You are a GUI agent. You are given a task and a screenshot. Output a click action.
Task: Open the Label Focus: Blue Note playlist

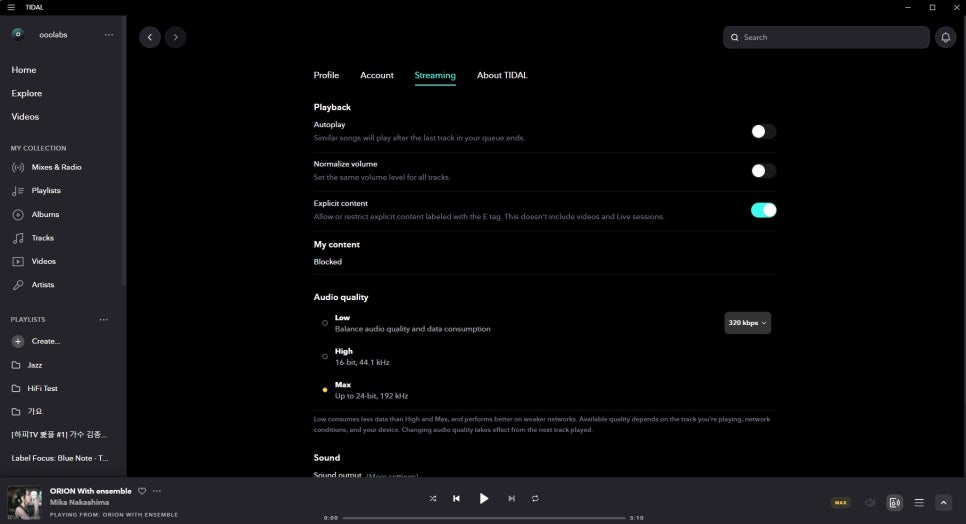pos(59,458)
